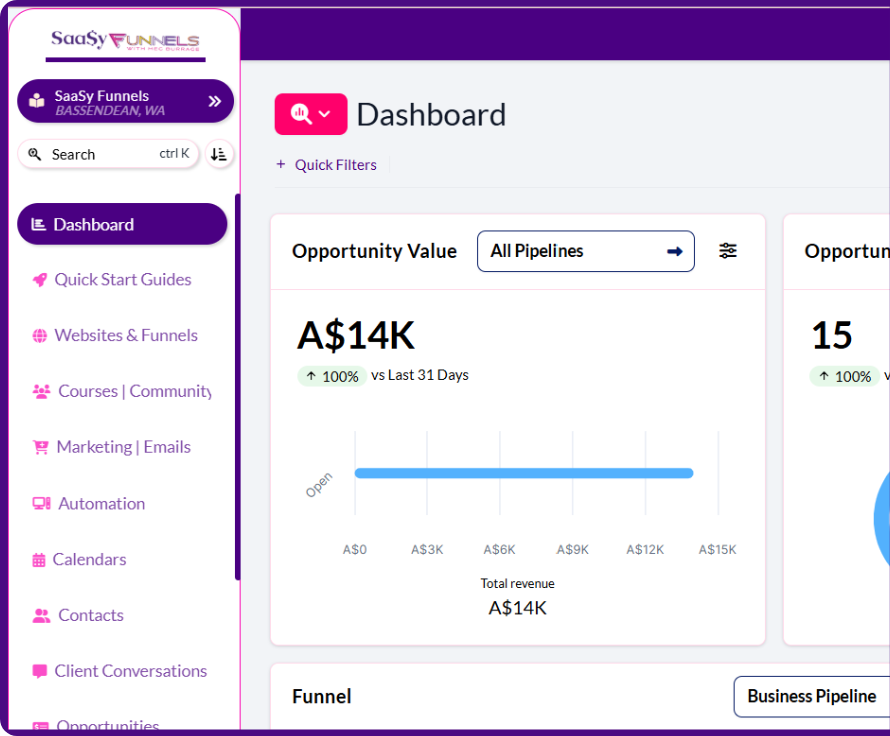Open the Business Pipeline dropdown
Screen dimensions: 890x736
point(811,696)
